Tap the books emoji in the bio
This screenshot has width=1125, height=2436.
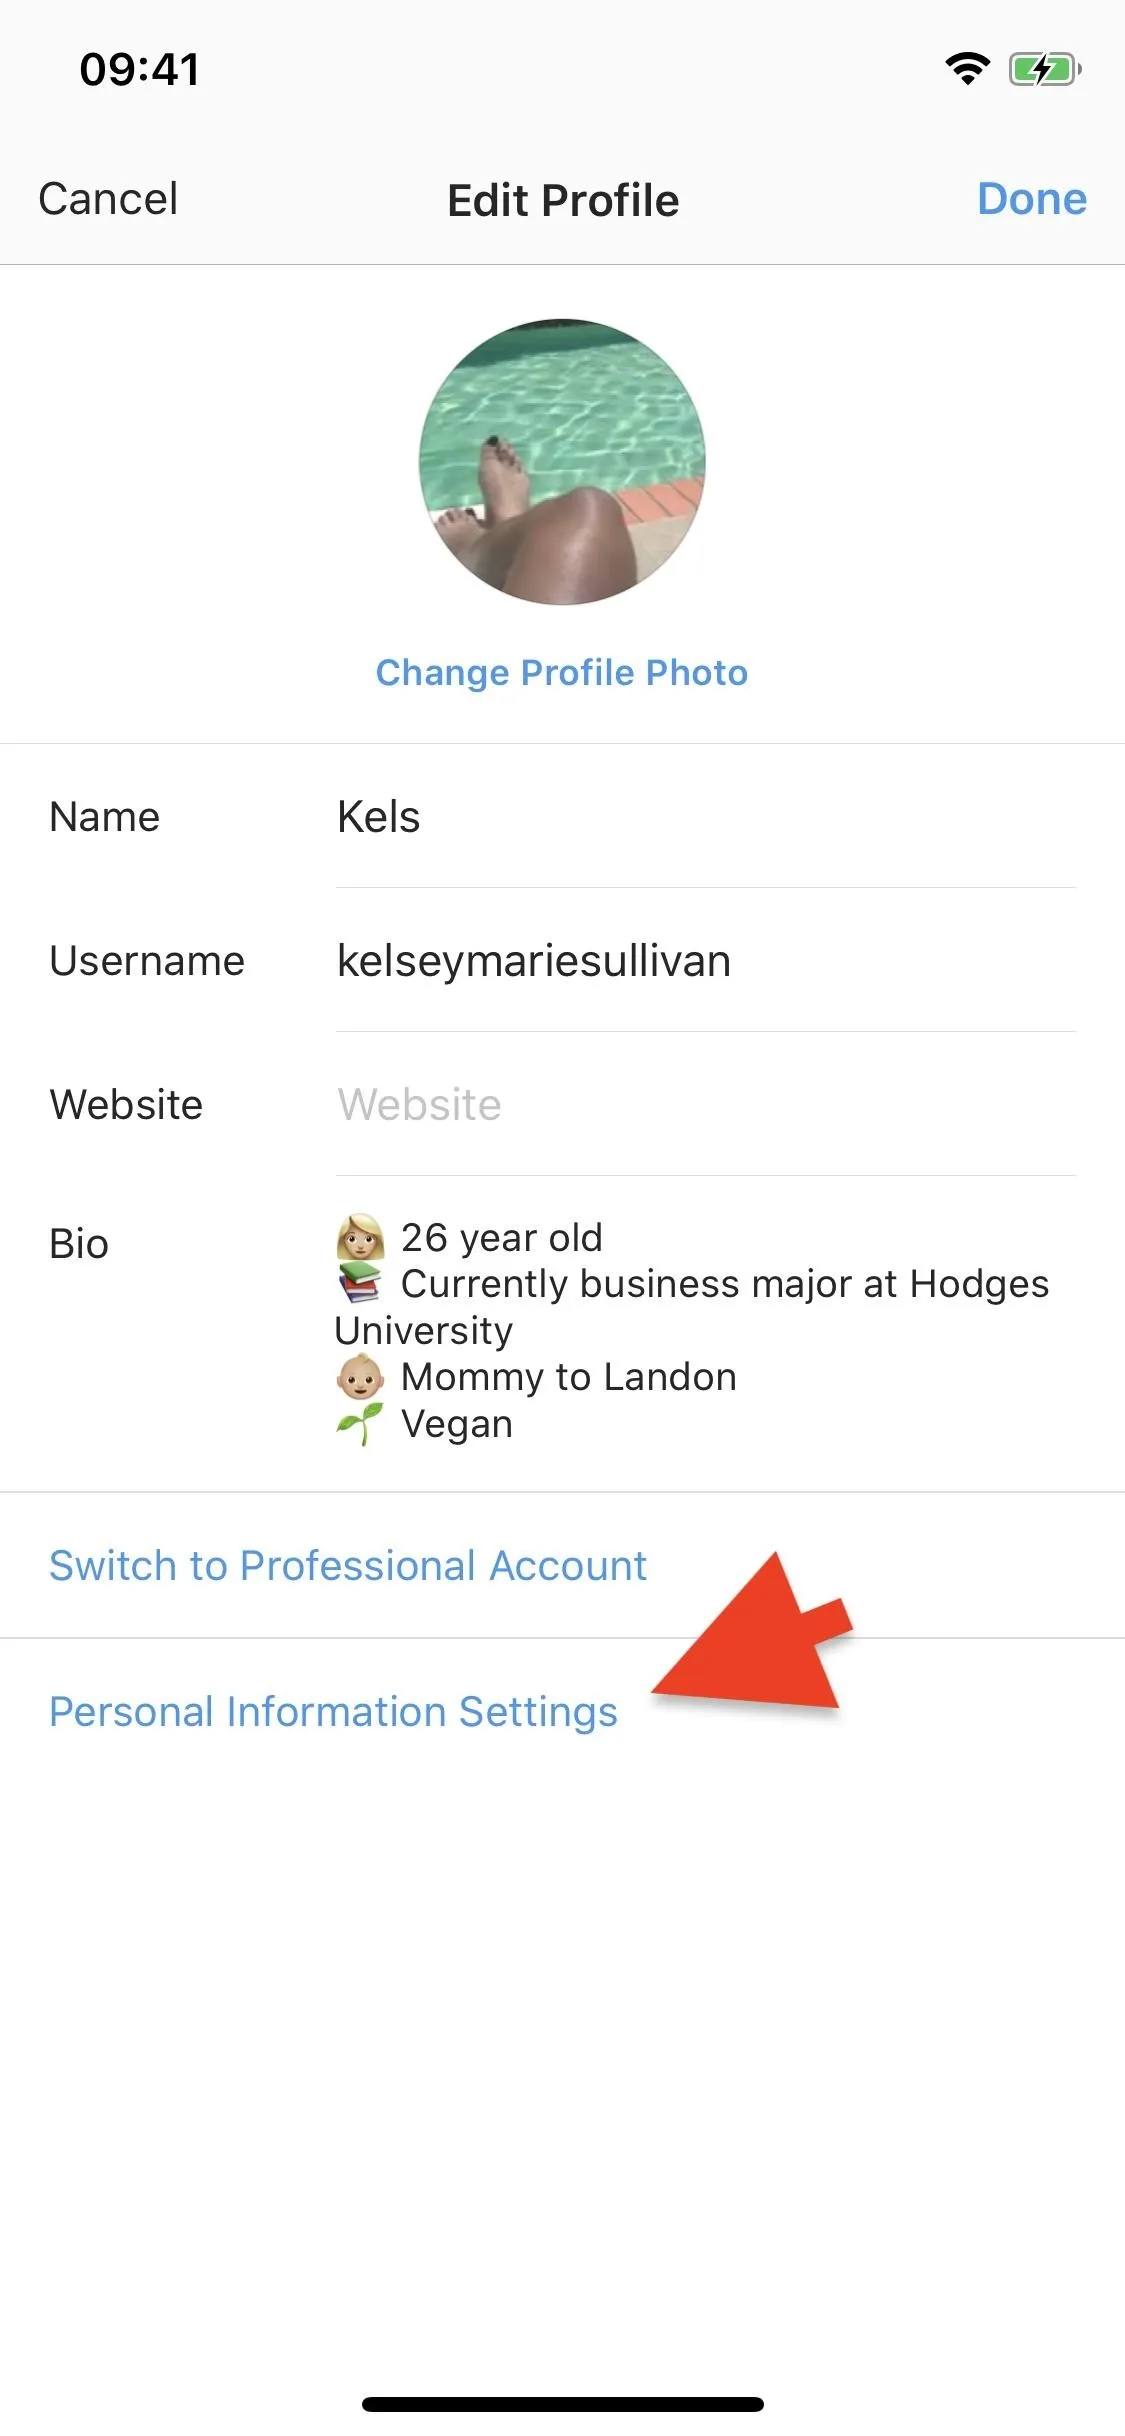(x=360, y=1284)
